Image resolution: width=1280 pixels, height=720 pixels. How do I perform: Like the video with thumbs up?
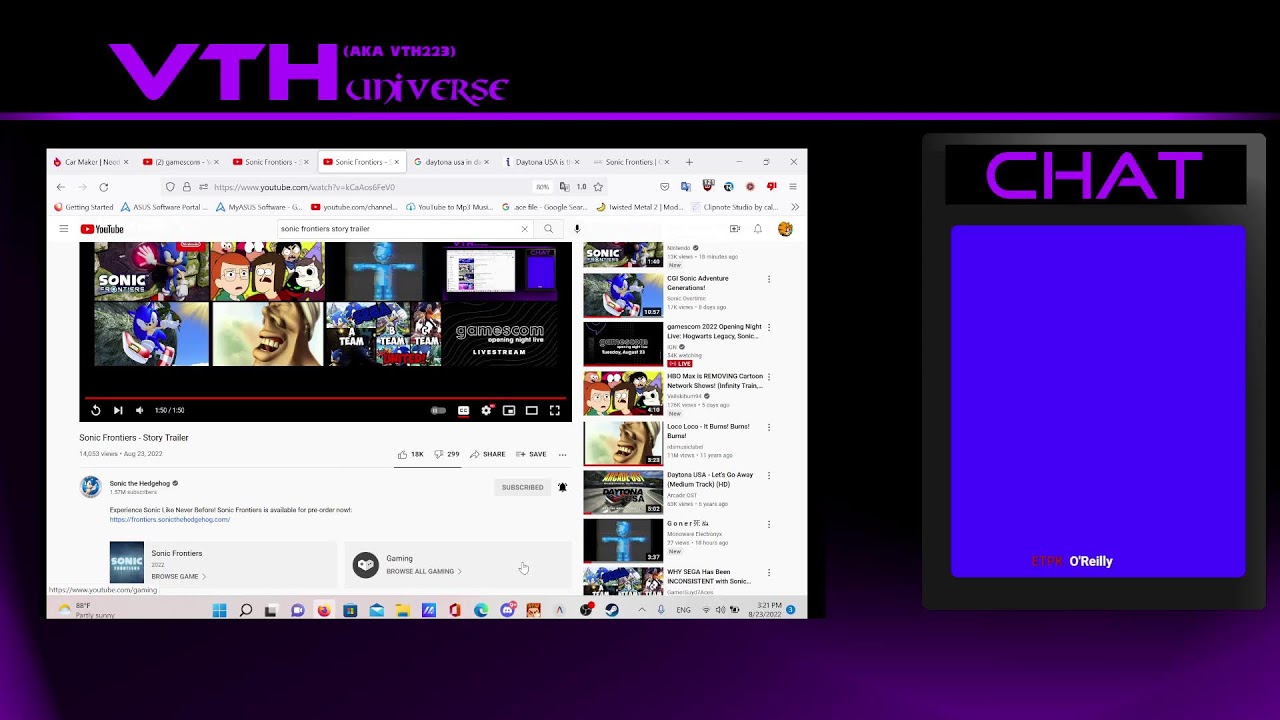[x=410, y=454]
